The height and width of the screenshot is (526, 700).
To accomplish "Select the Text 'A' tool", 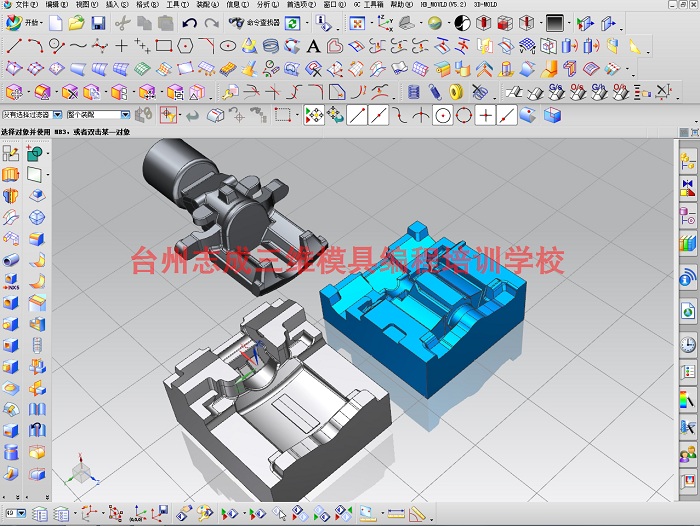I will tap(313, 46).
